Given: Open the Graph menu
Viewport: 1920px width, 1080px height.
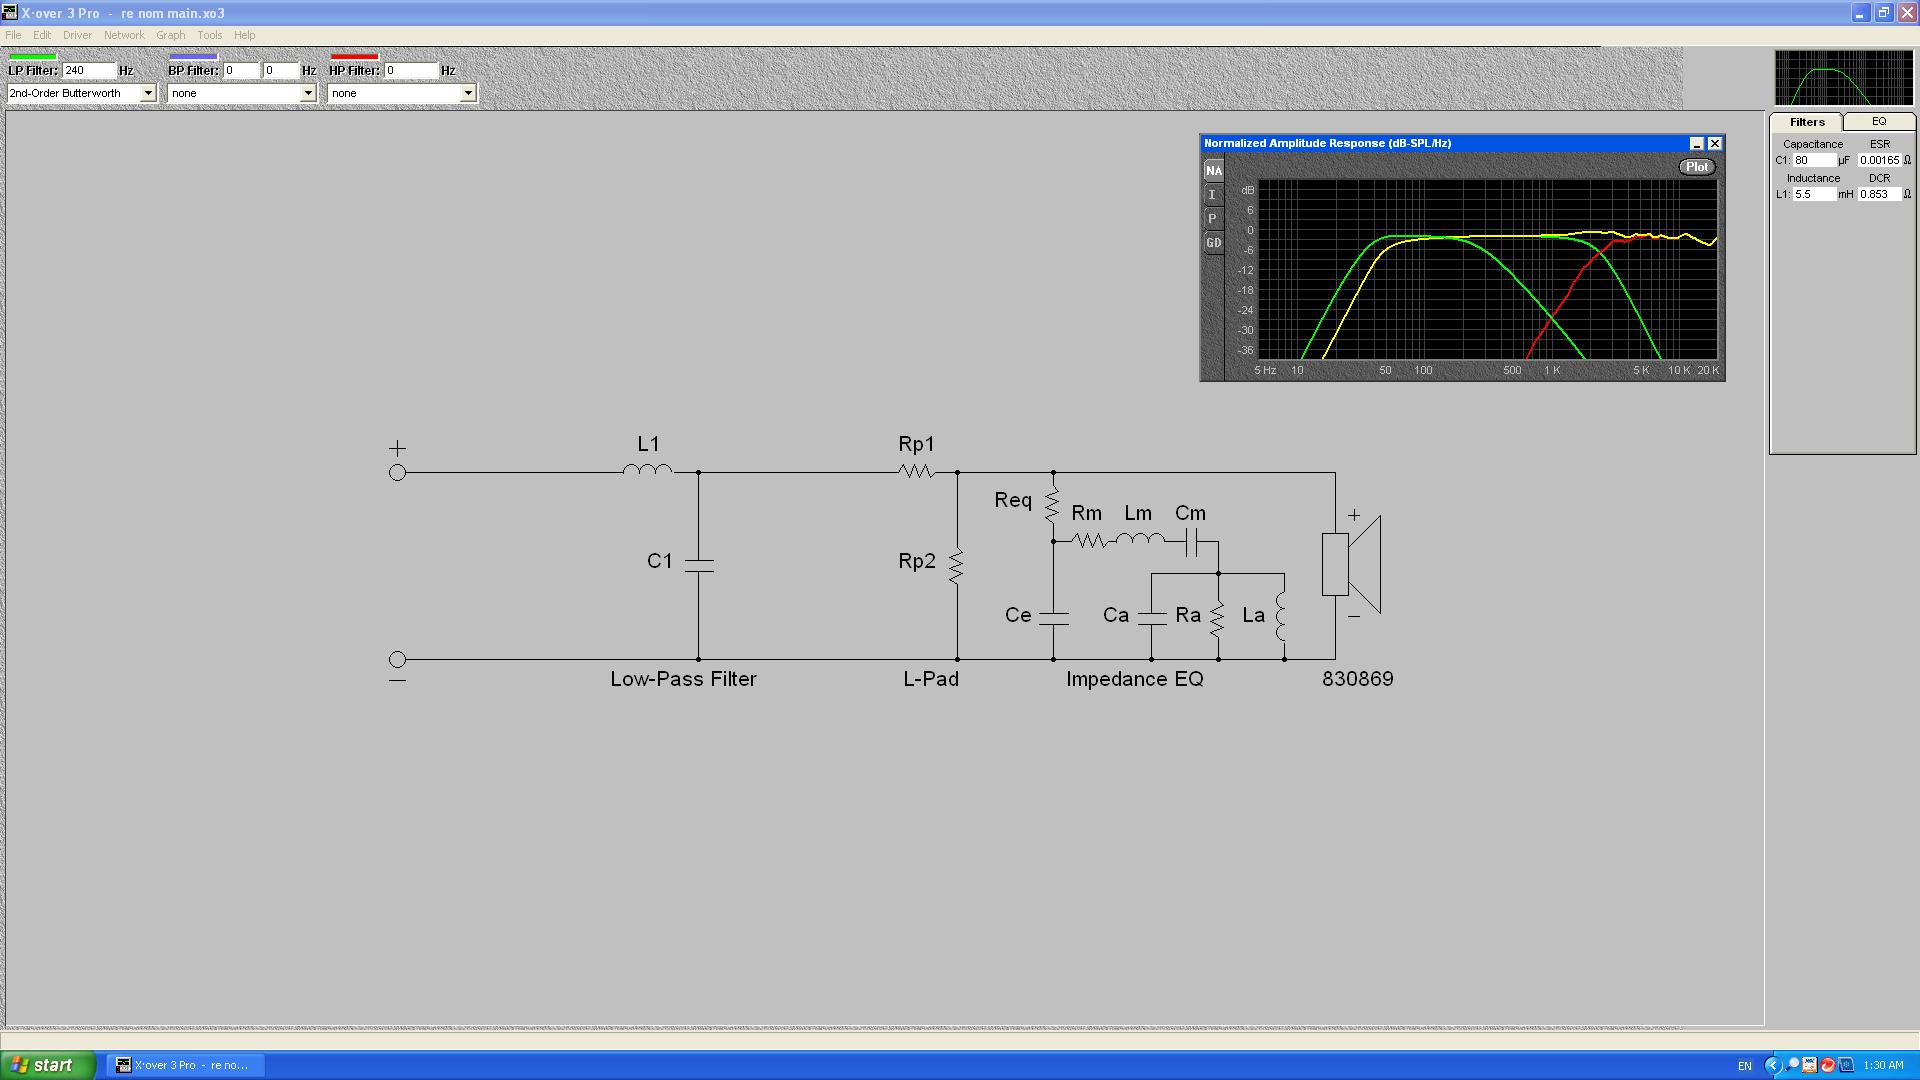Looking at the screenshot, I should (x=171, y=35).
